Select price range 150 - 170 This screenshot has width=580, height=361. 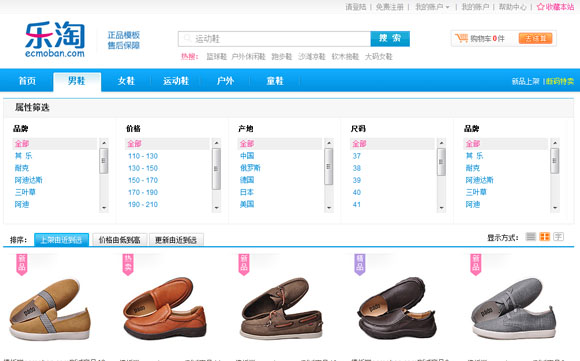coord(143,180)
